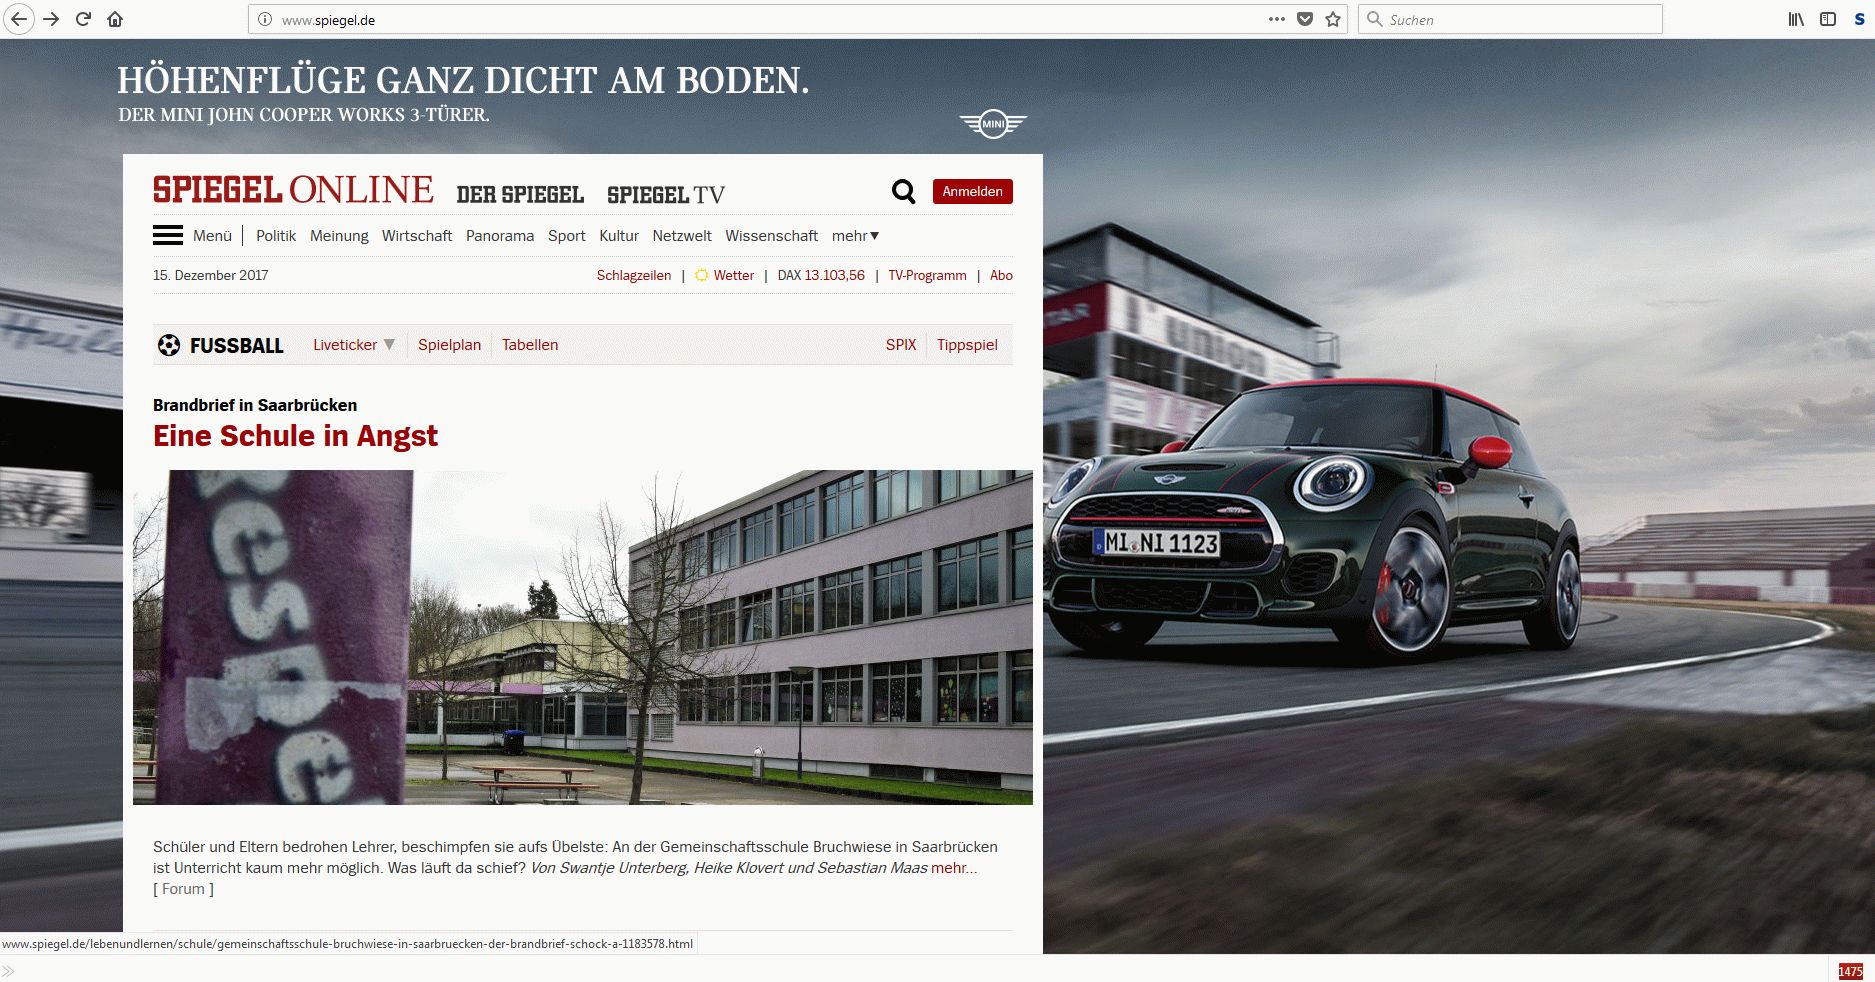Open the Tippspiel link
This screenshot has width=1875, height=982.
click(x=967, y=345)
